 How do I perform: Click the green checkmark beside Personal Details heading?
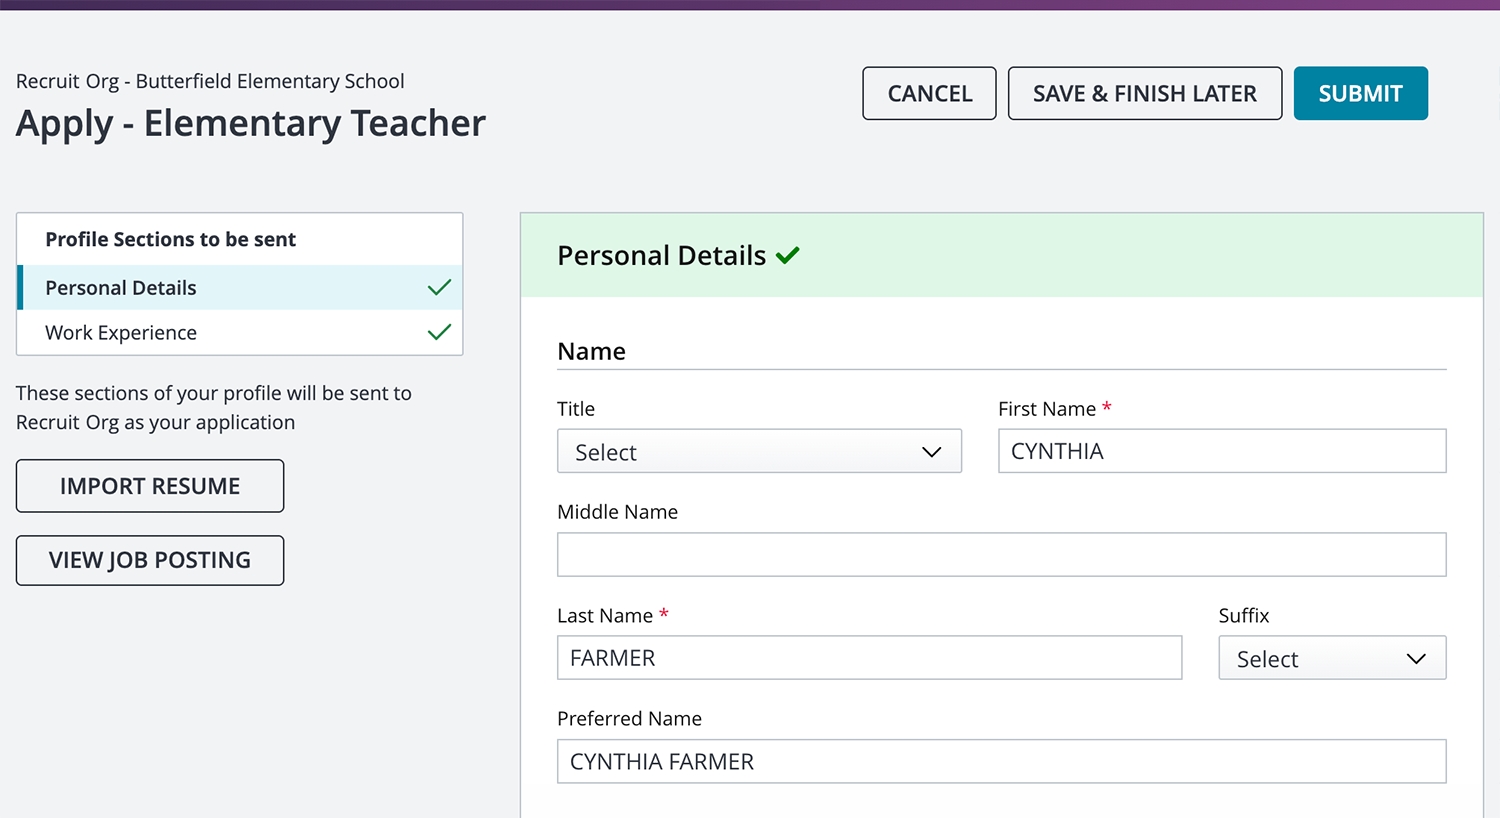(788, 256)
